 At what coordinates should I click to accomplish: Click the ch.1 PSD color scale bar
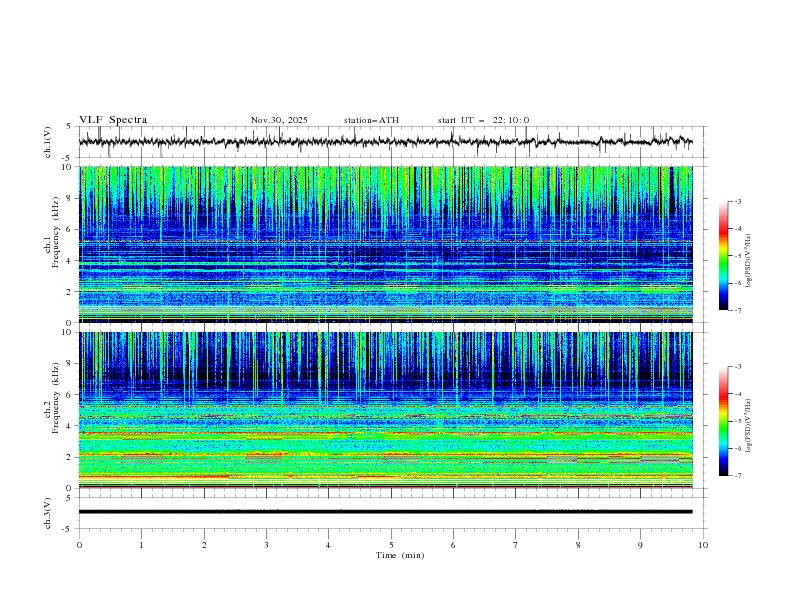coord(724,256)
